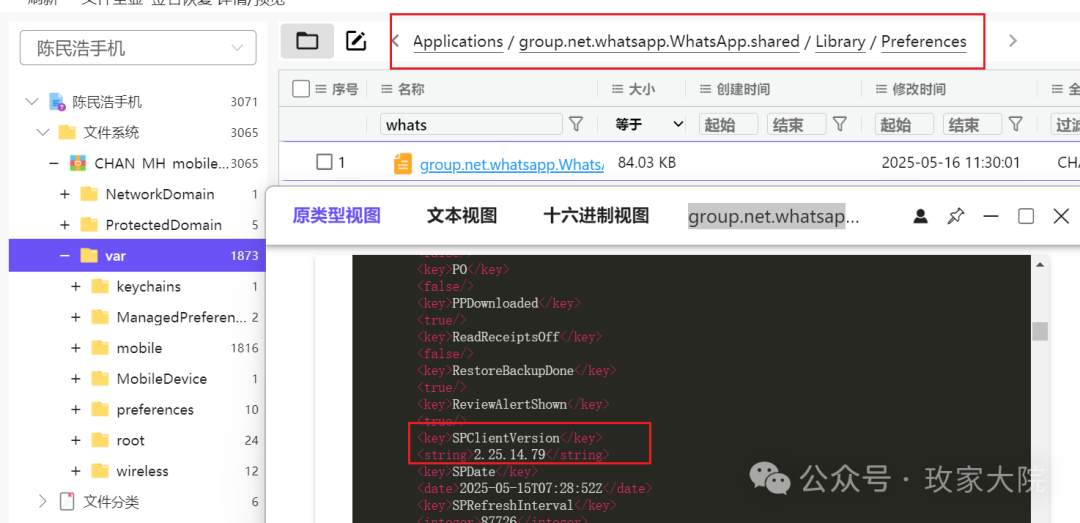The width and height of the screenshot is (1080, 523).
Task: Click the name filter field containing whats
Action: coord(471,124)
